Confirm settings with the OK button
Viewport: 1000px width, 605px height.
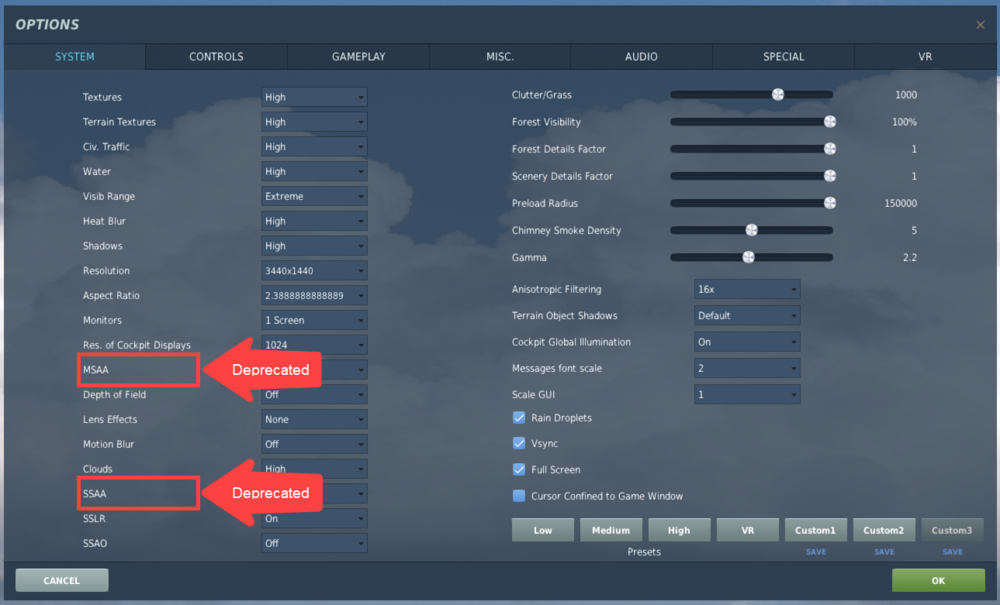[x=938, y=580]
